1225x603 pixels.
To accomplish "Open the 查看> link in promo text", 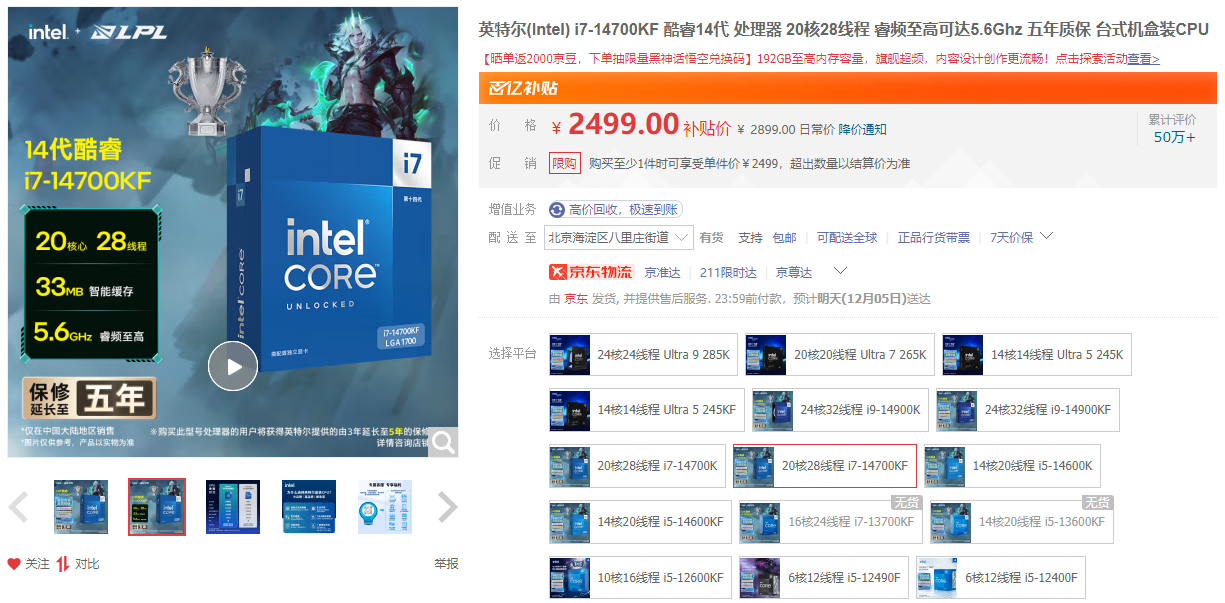I will coord(1143,59).
